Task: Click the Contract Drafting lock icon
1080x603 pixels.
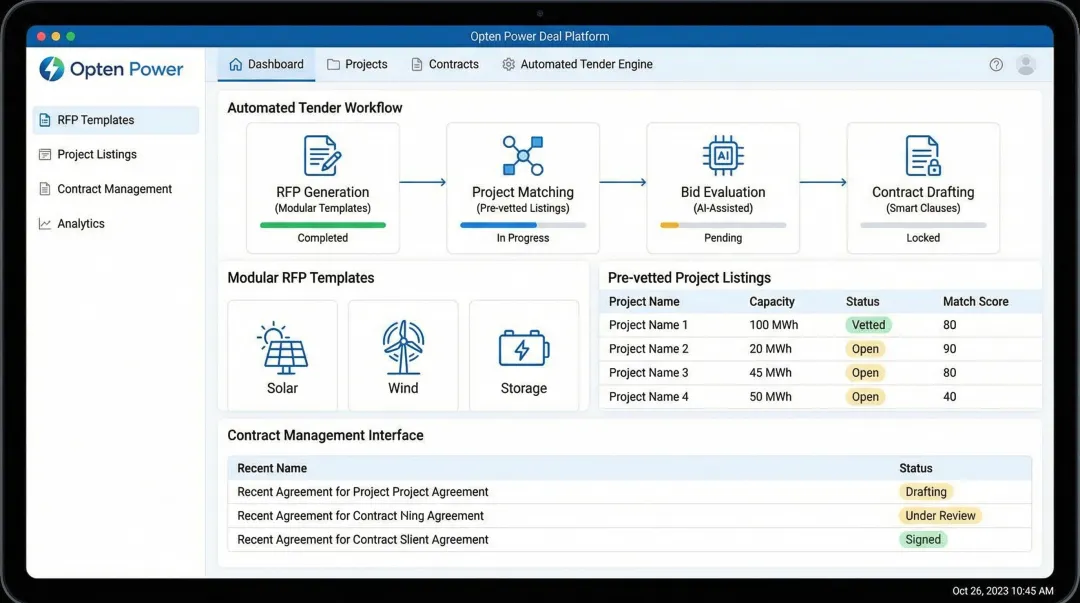Action: (x=922, y=153)
